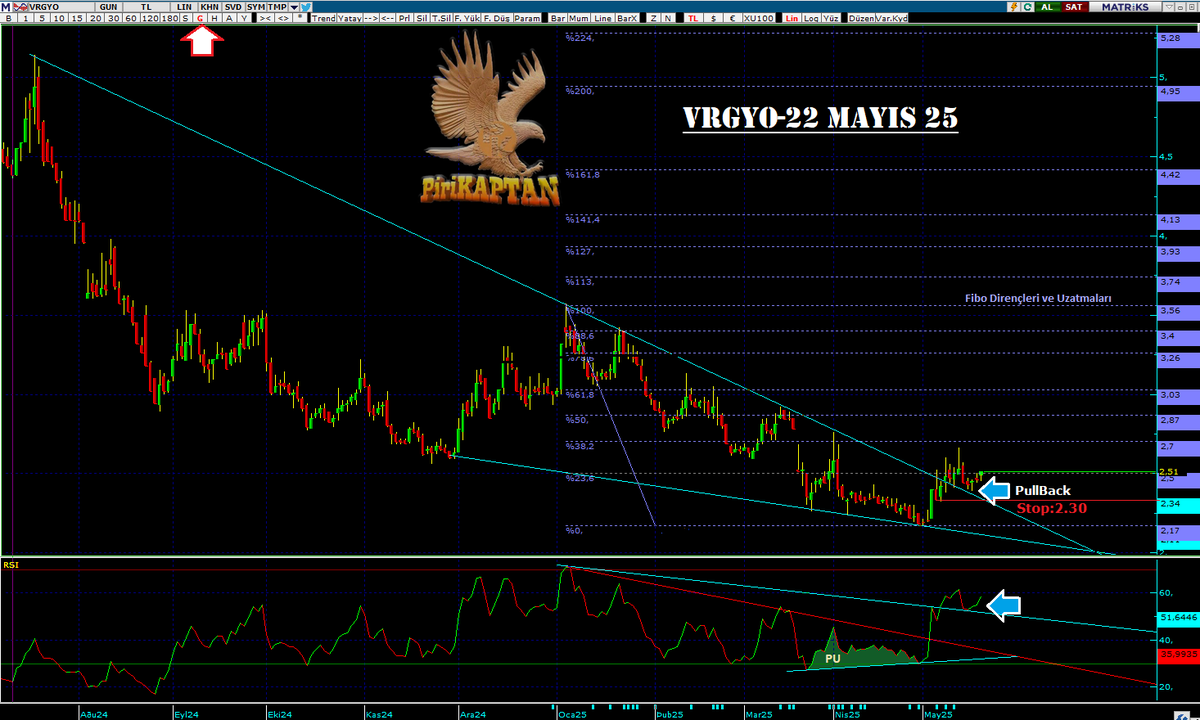Set price currency to dollar $

tap(713, 19)
